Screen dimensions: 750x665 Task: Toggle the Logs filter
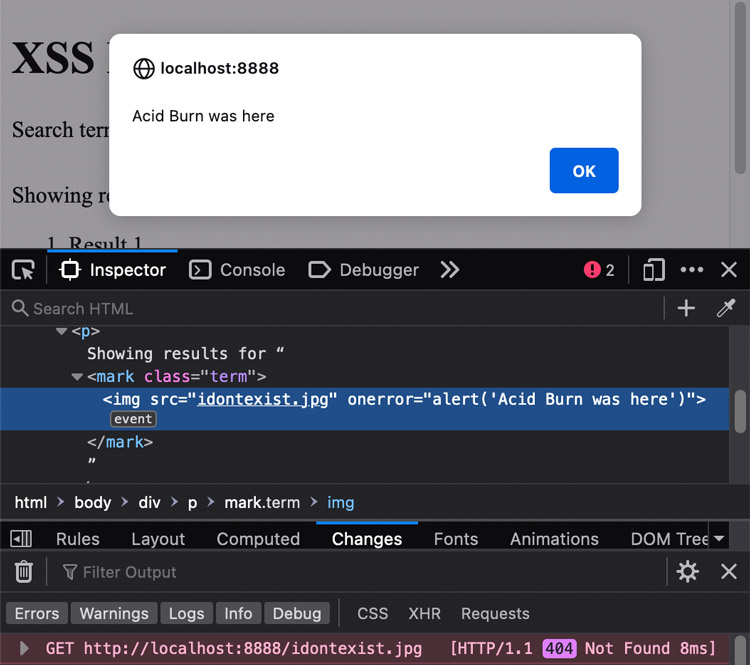[186, 613]
